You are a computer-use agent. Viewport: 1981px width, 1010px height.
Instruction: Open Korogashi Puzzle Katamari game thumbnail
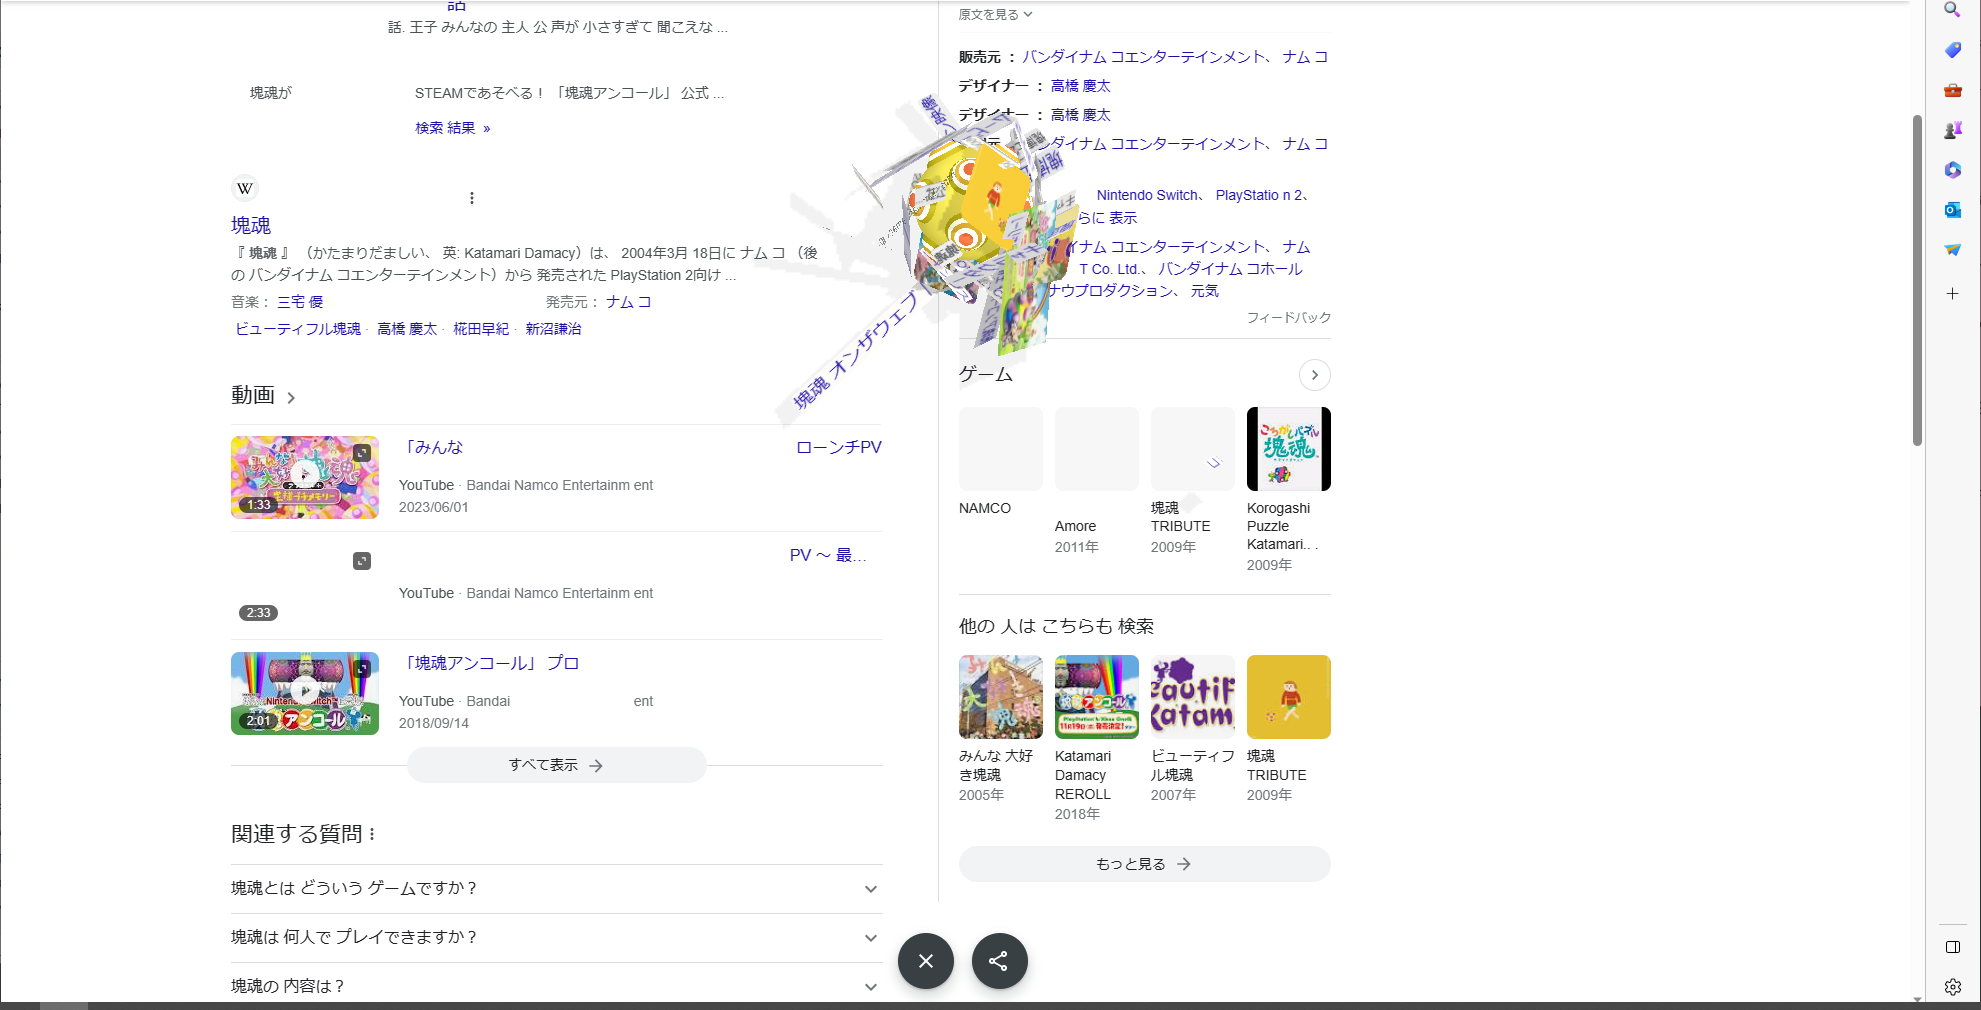point(1289,449)
